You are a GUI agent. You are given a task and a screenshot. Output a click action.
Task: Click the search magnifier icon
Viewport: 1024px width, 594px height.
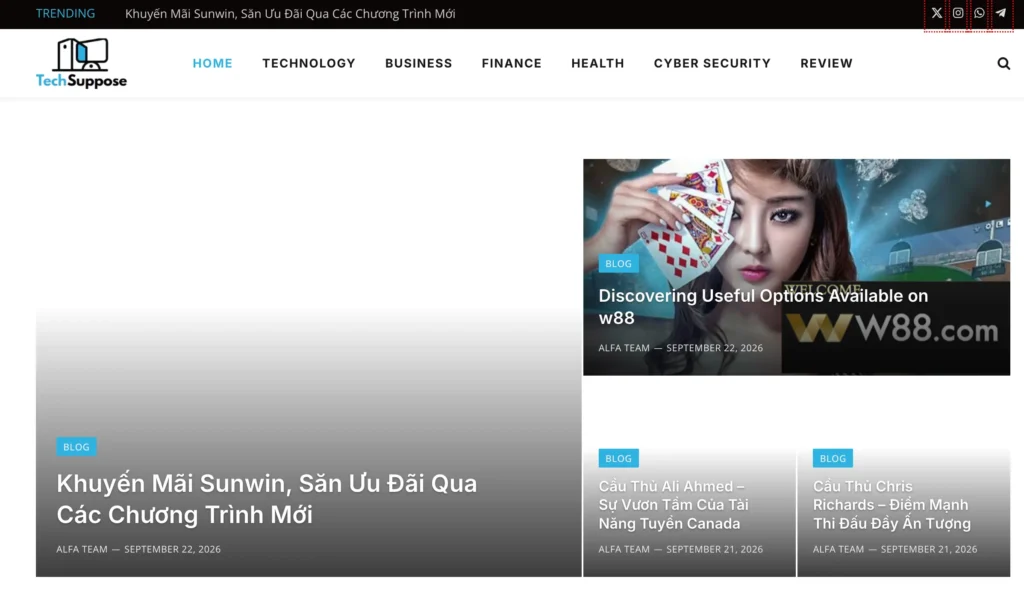click(x=1004, y=63)
